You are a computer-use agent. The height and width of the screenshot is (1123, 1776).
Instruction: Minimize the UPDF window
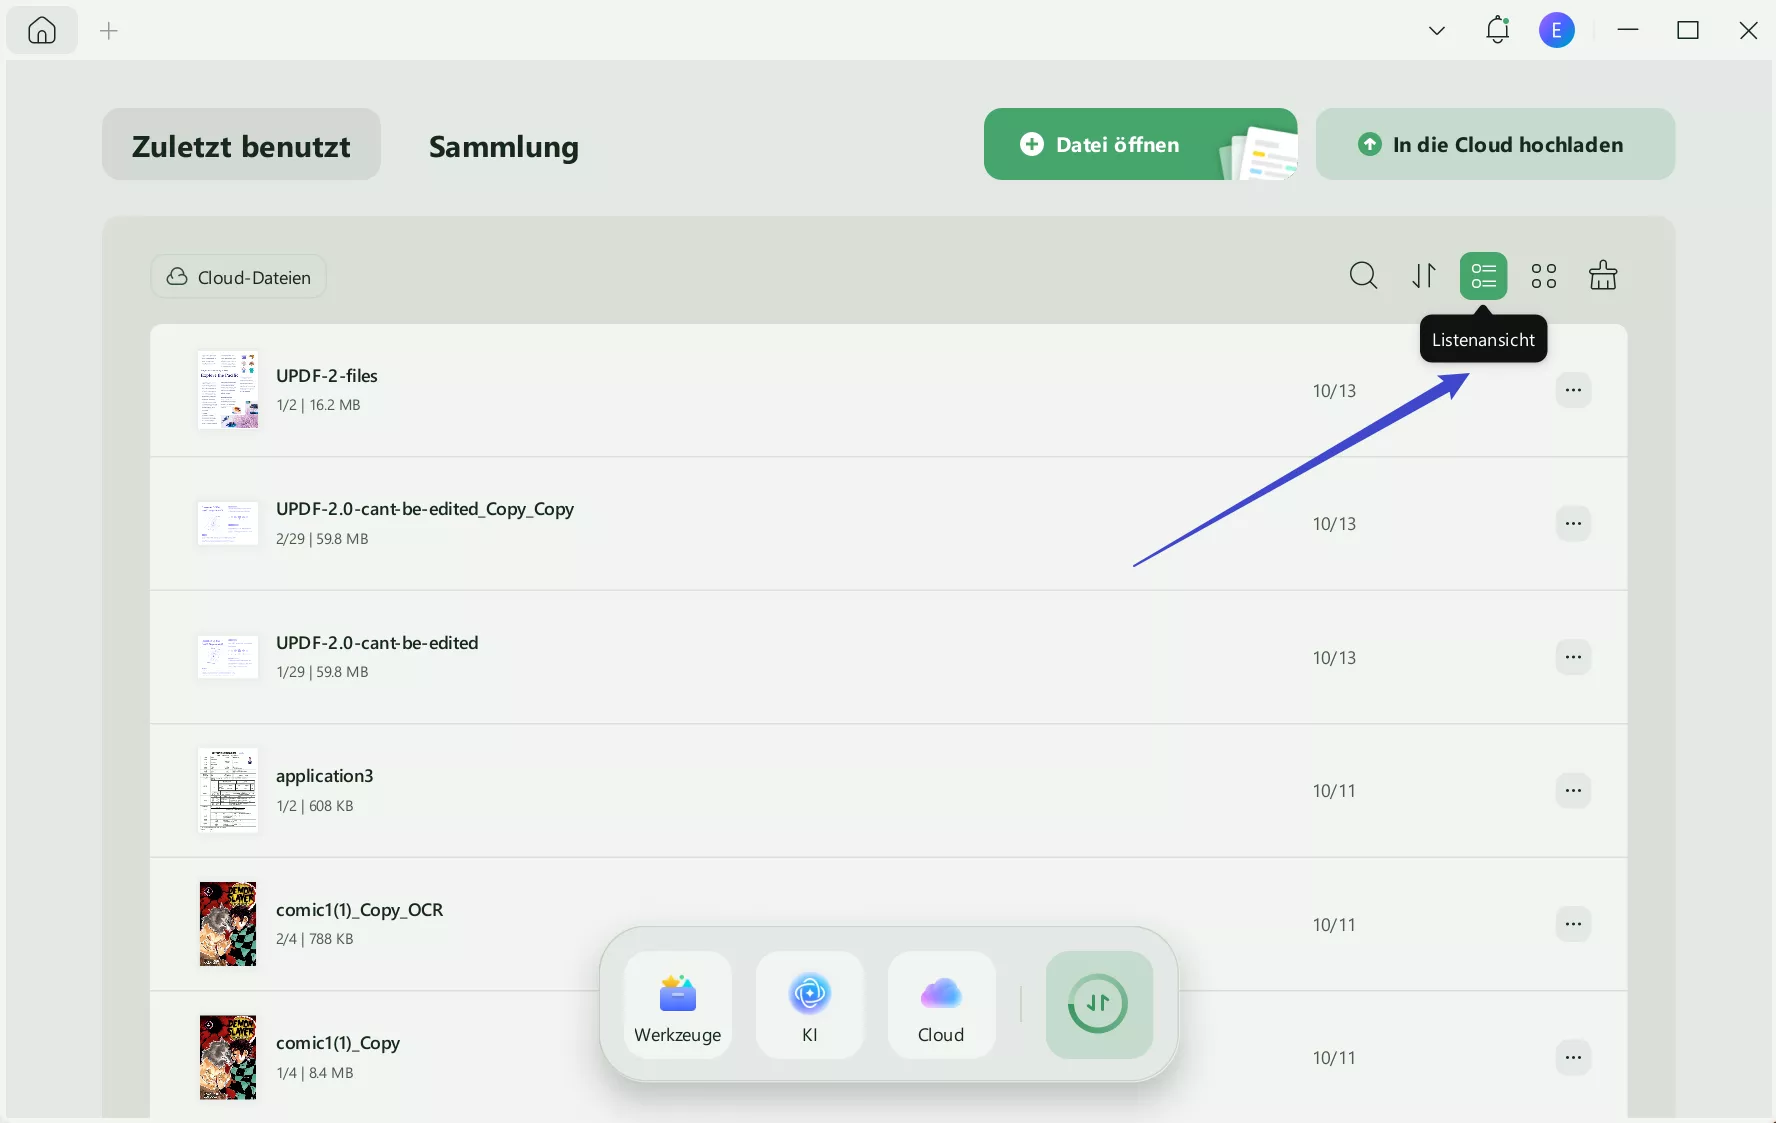tap(1628, 31)
